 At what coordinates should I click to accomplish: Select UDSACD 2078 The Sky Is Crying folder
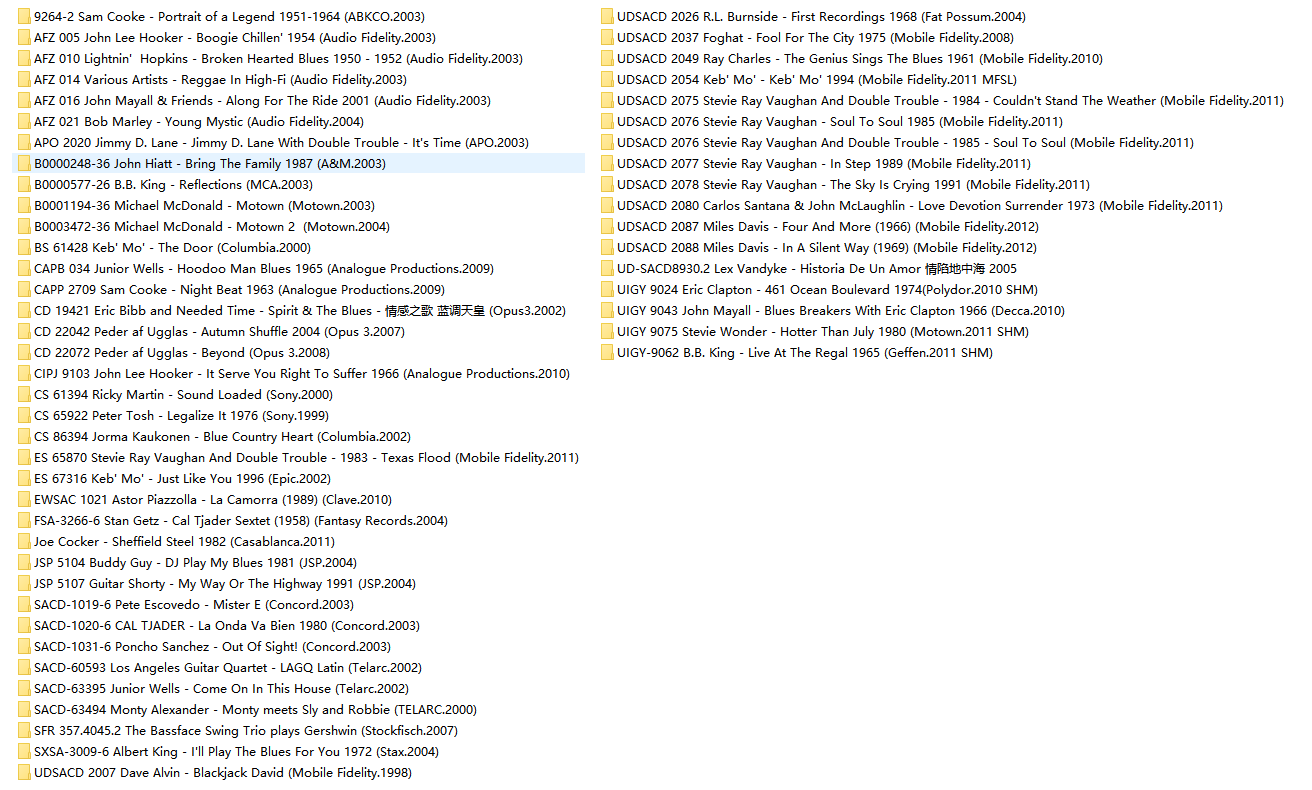coord(853,185)
